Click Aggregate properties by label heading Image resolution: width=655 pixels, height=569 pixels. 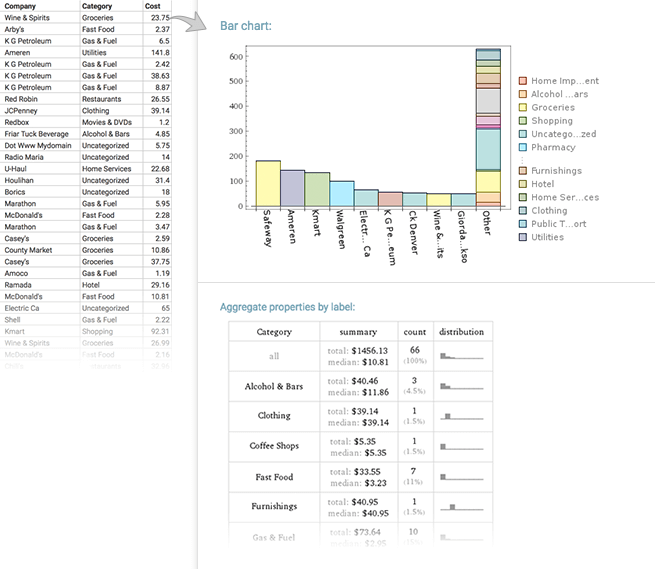tap(287, 306)
